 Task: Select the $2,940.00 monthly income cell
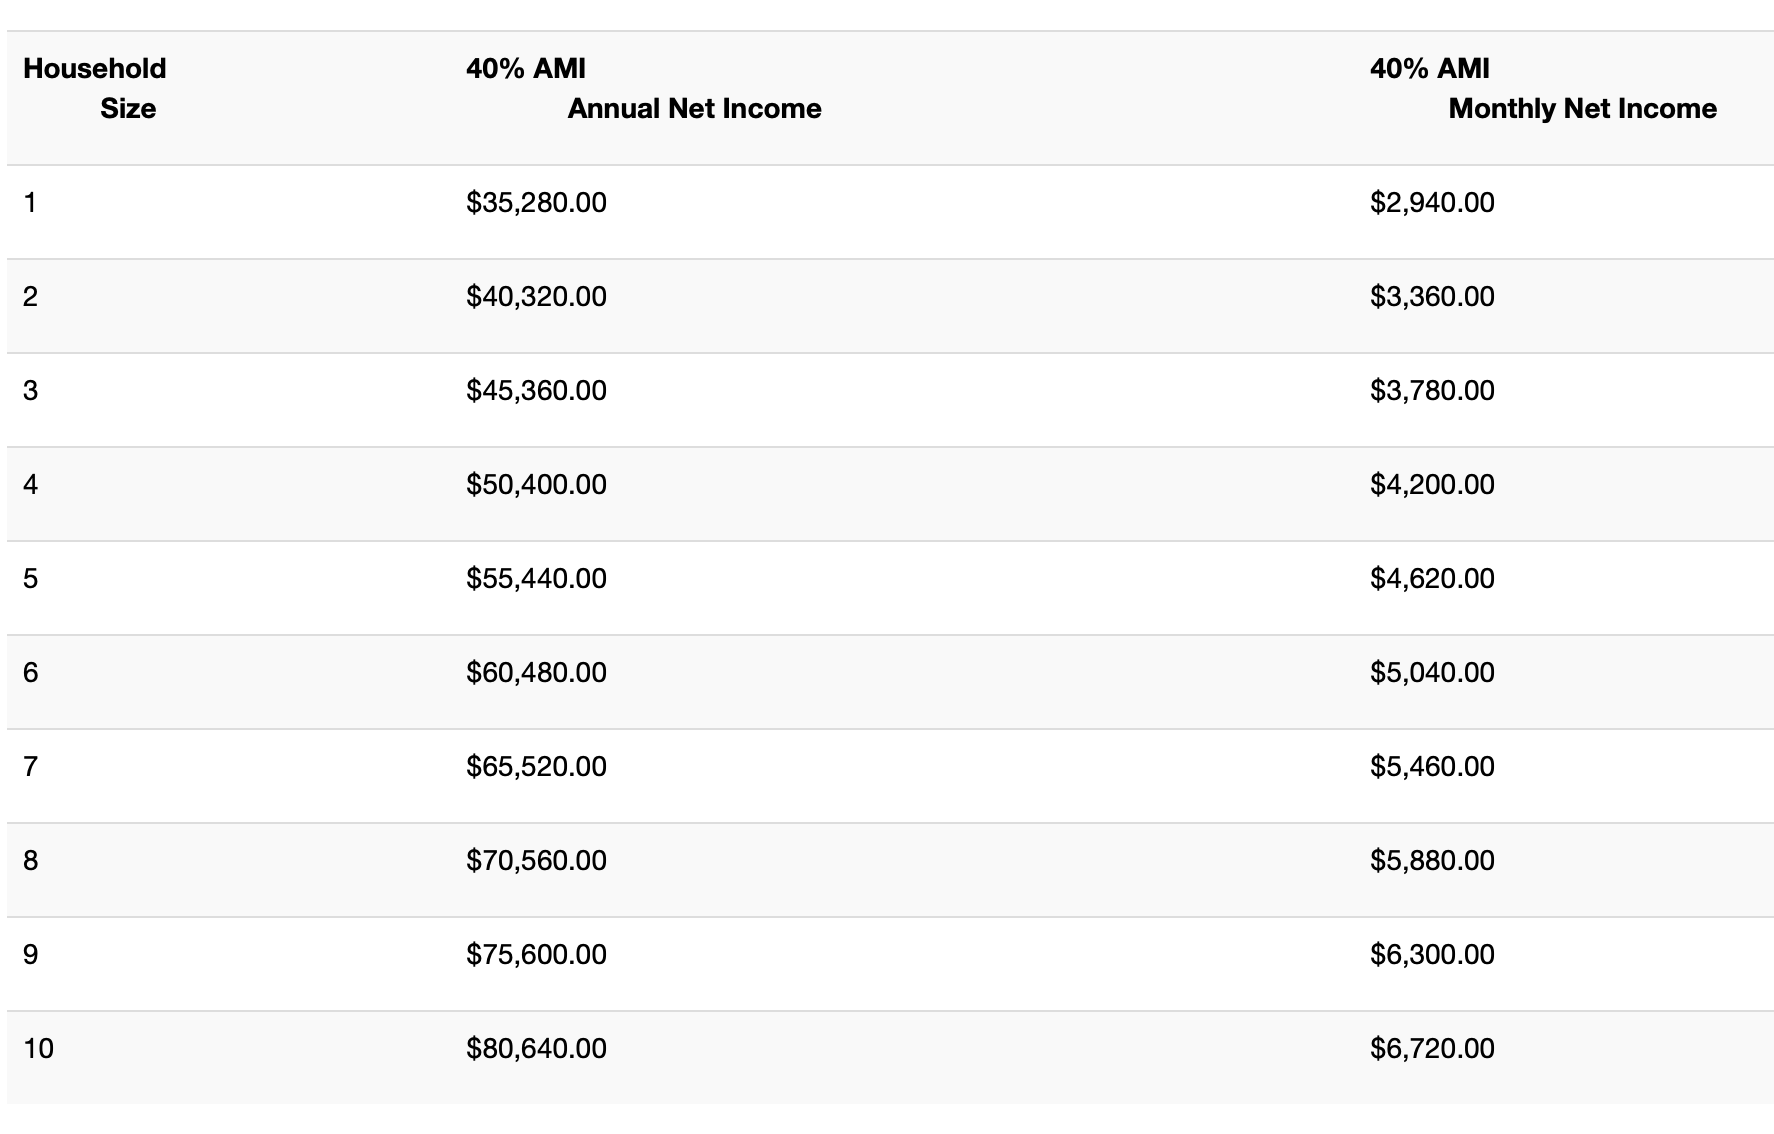click(x=1432, y=203)
